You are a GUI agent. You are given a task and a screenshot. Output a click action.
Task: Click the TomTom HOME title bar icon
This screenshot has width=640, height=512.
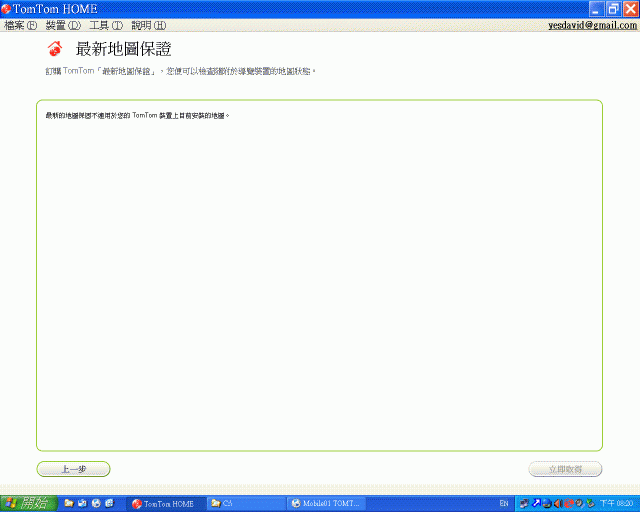6,9
